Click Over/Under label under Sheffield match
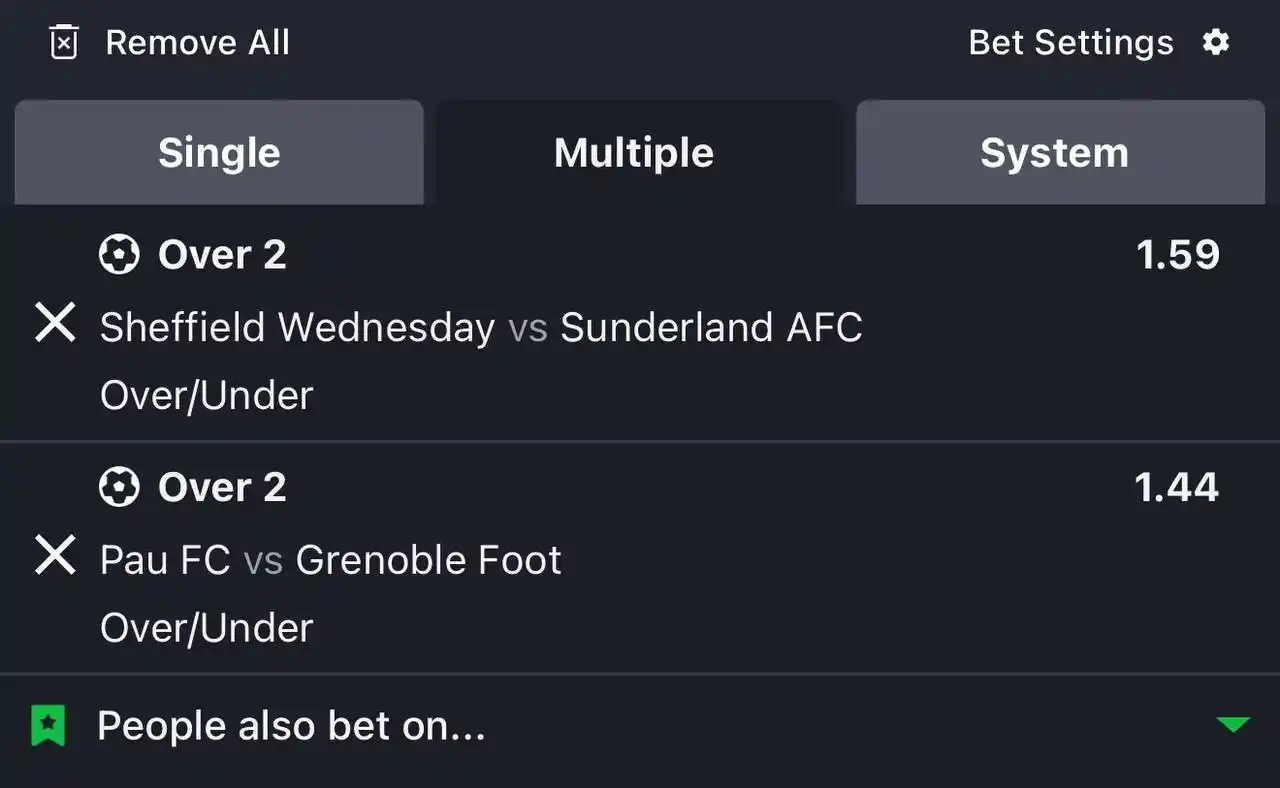 coord(207,396)
